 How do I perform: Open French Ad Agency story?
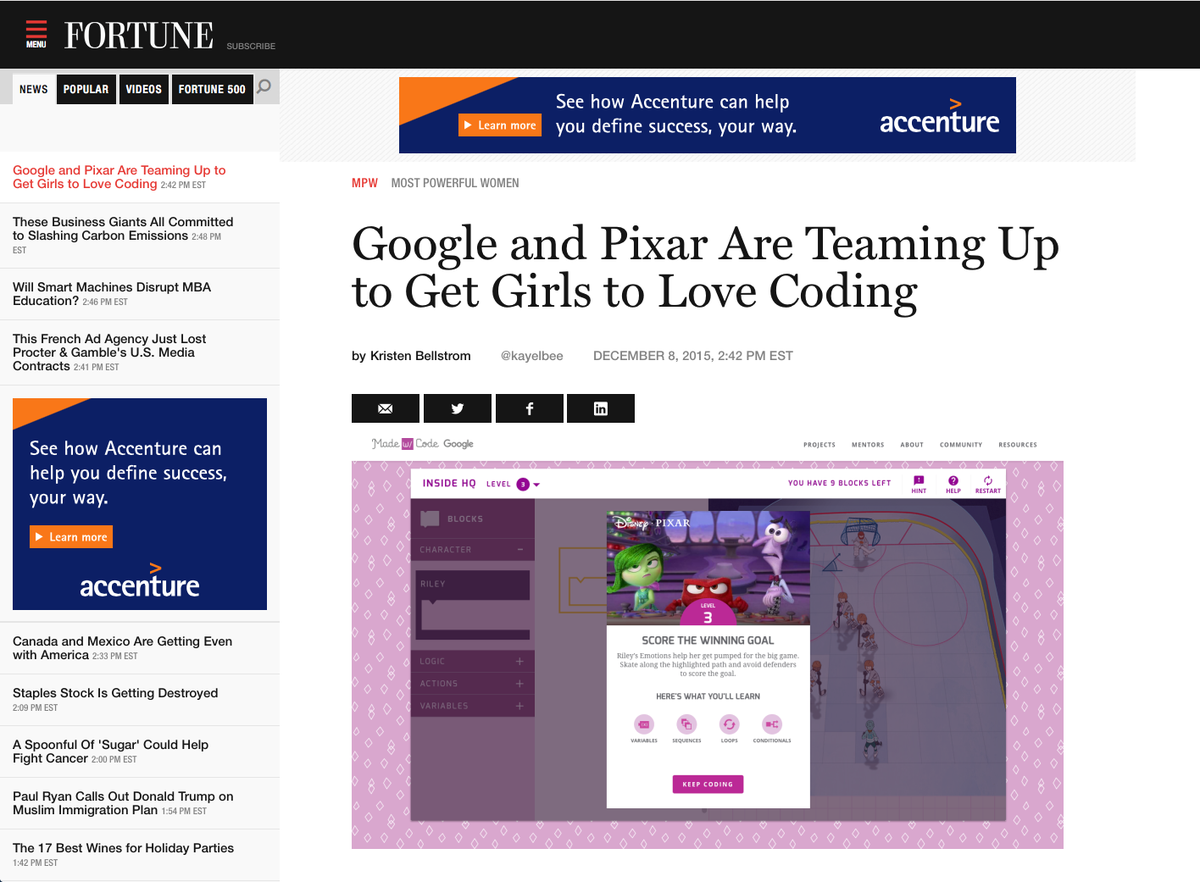tap(110, 352)
